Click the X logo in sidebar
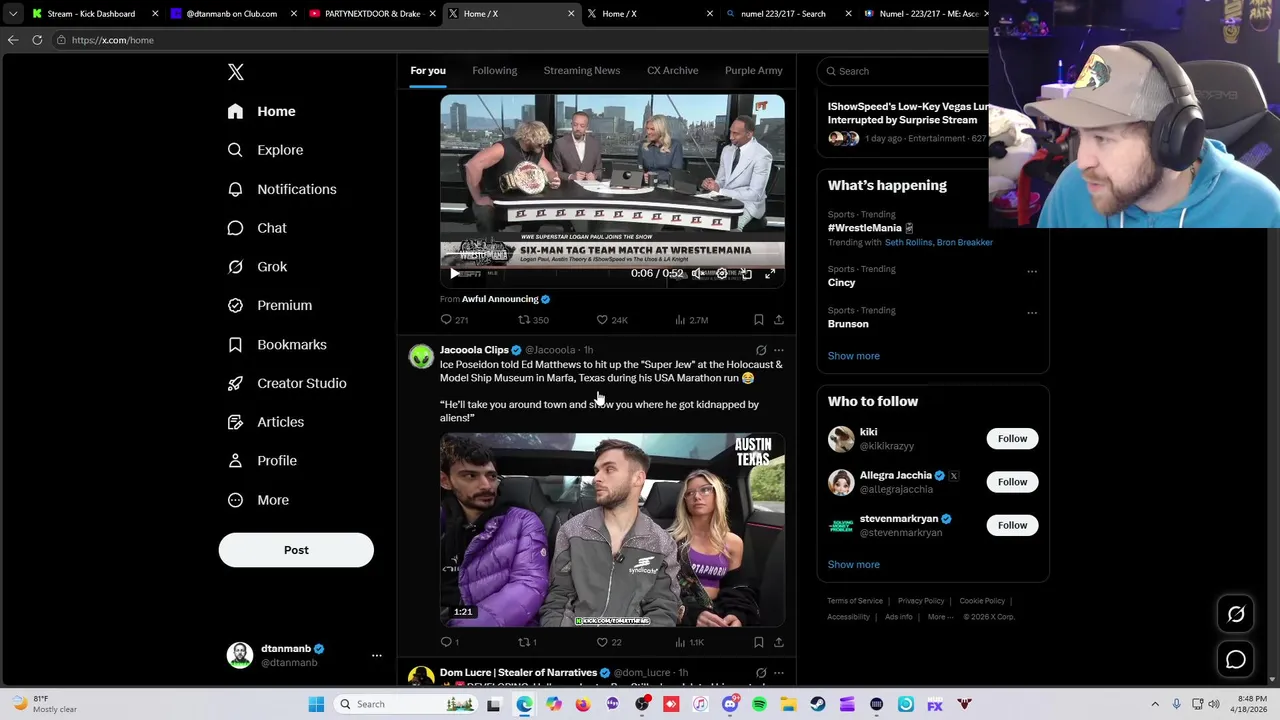The width and height of the screenshot is (1280, 720). [235, 72]
